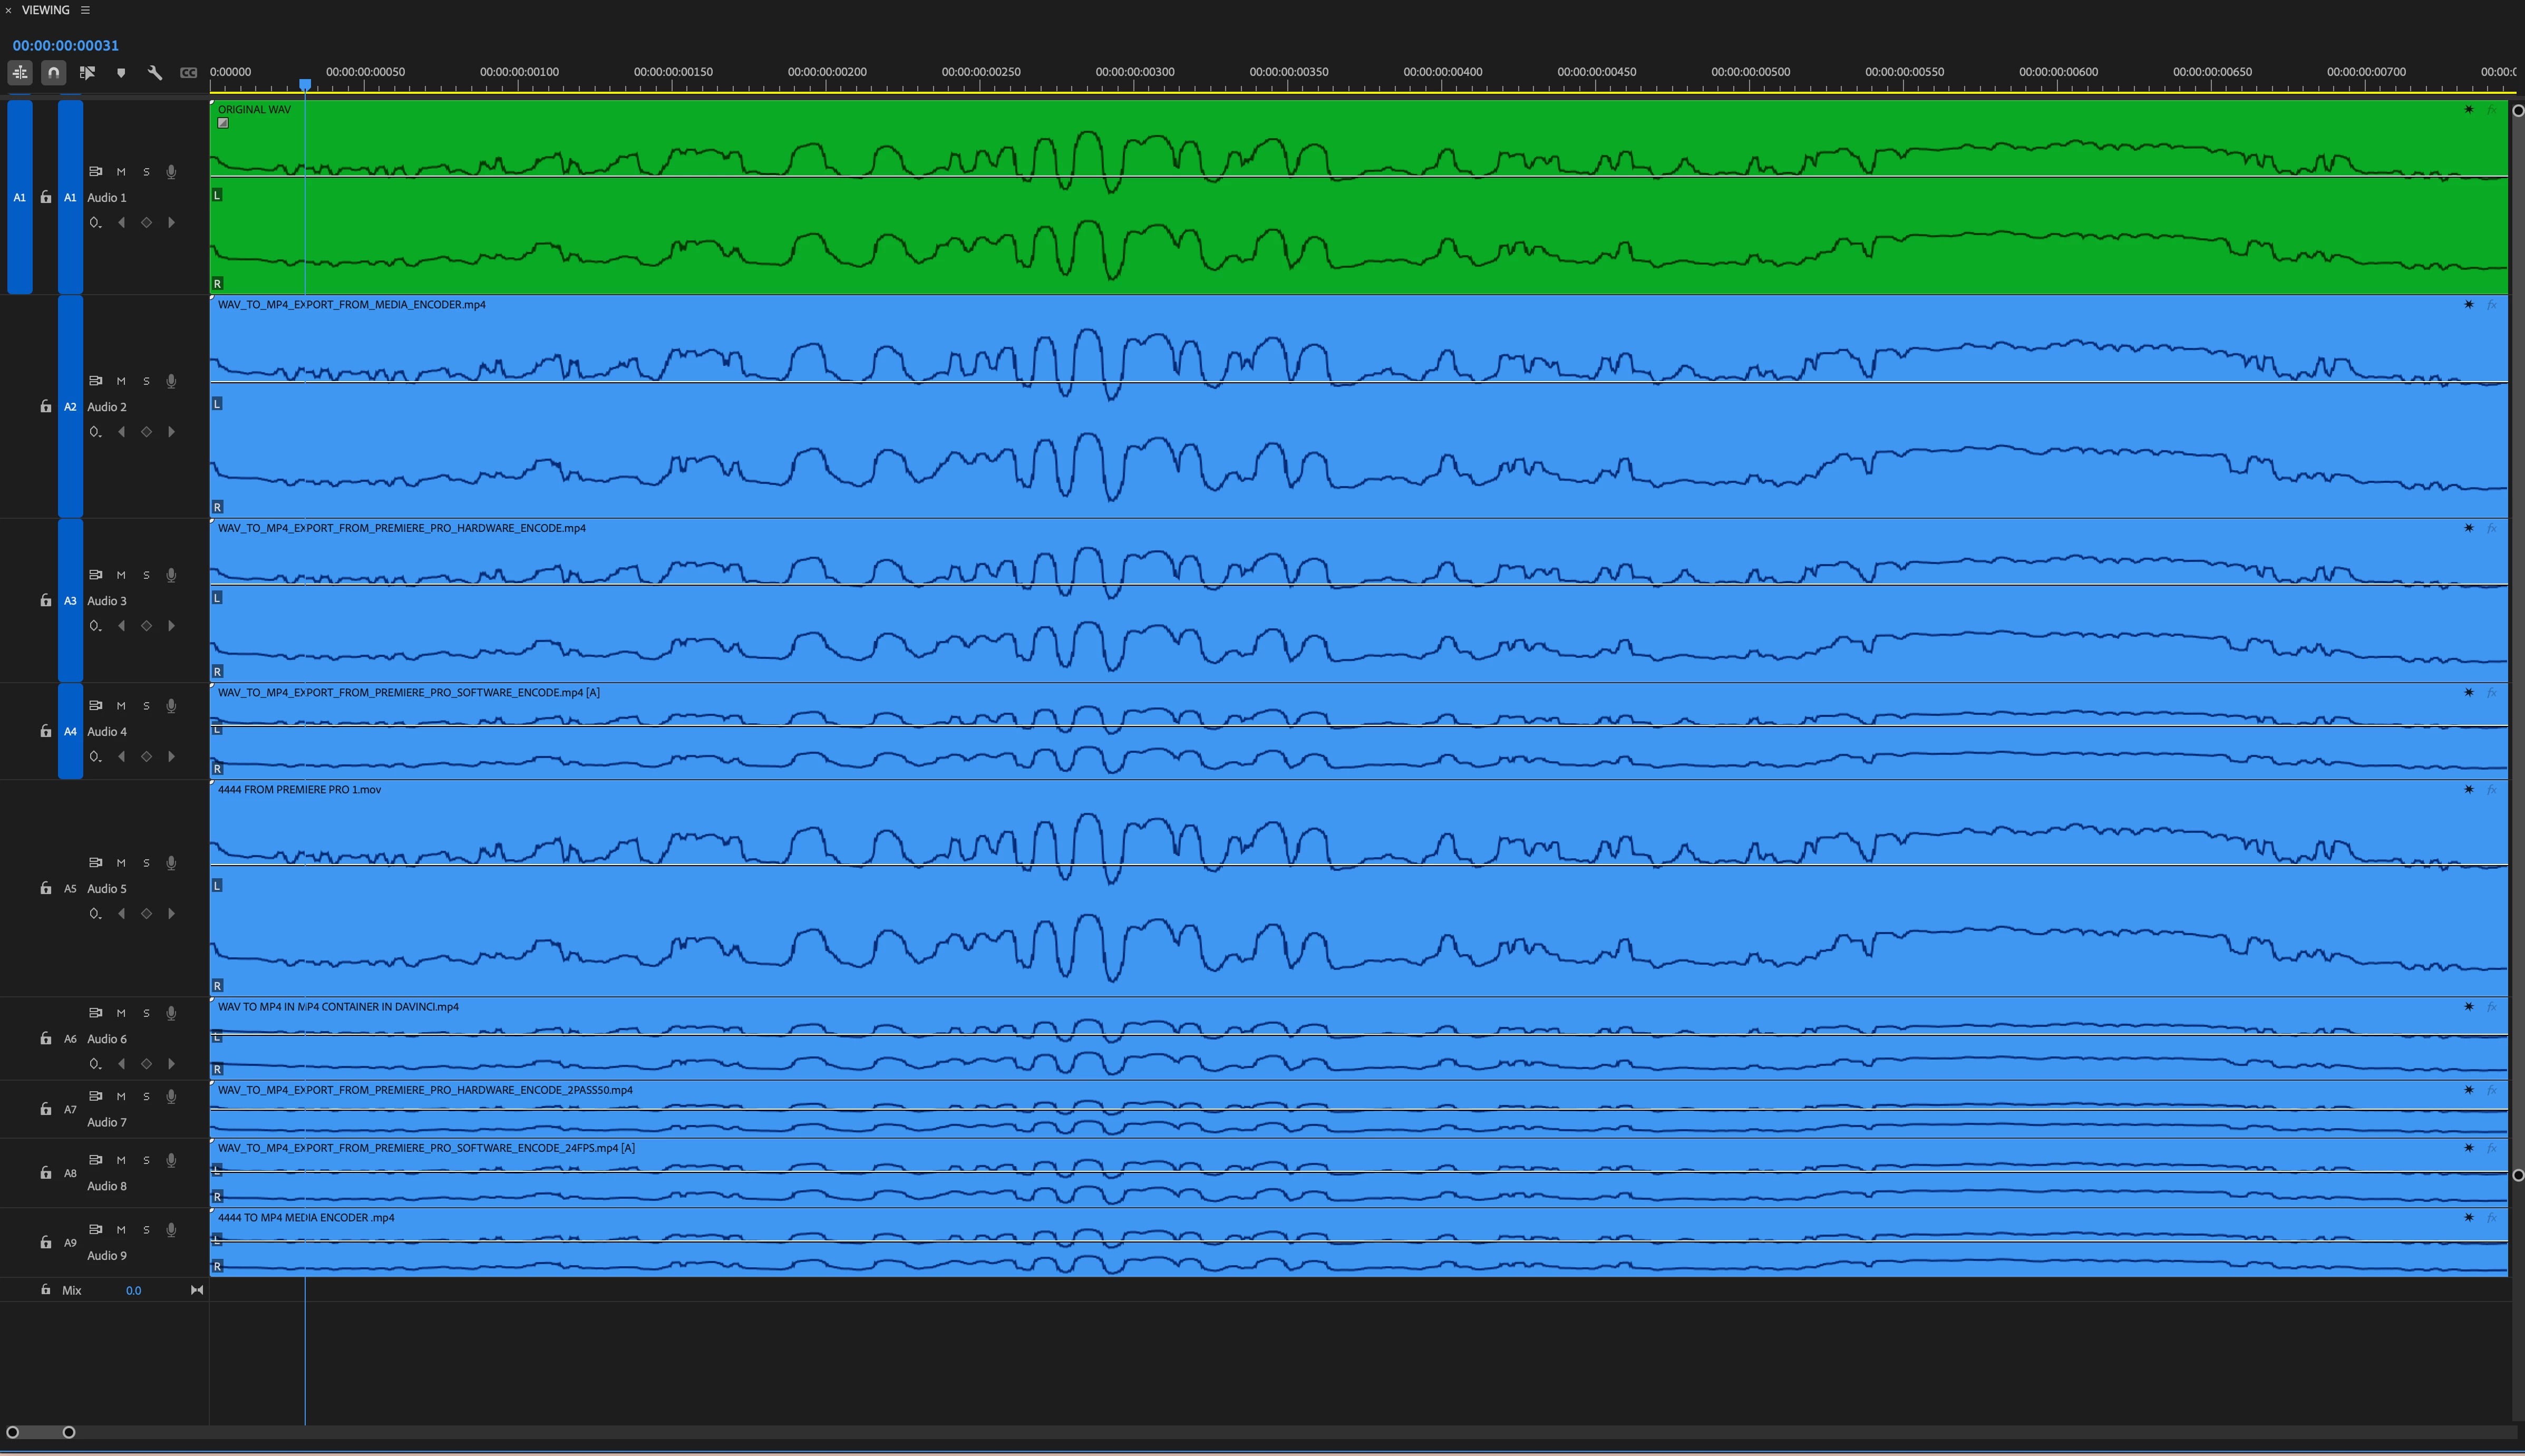Add keyframe diamond on Audio 5
This screenshot has height=1456, width=2525.
pos(146,914)
